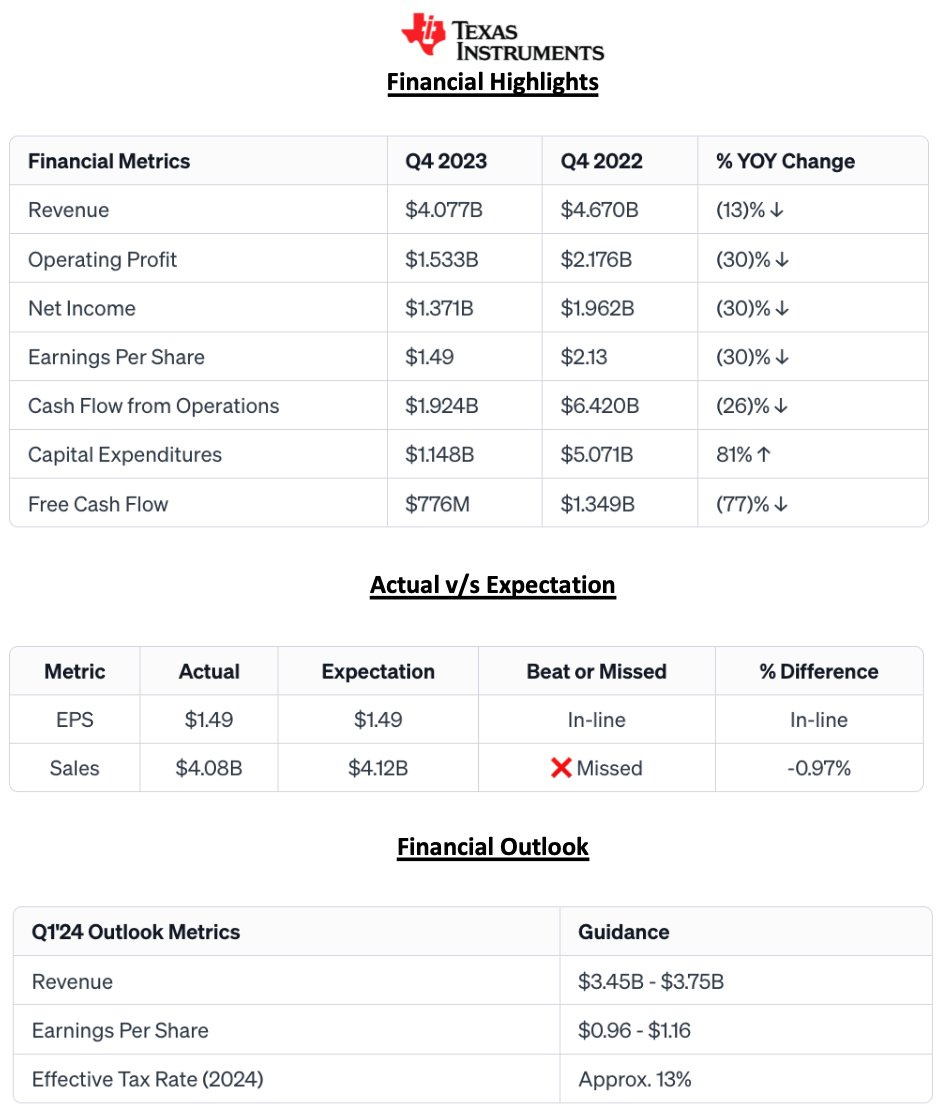Select the -0.97% difference cell
The width and height of the screenshot is (942, 1110).
[x=819, y=768]
